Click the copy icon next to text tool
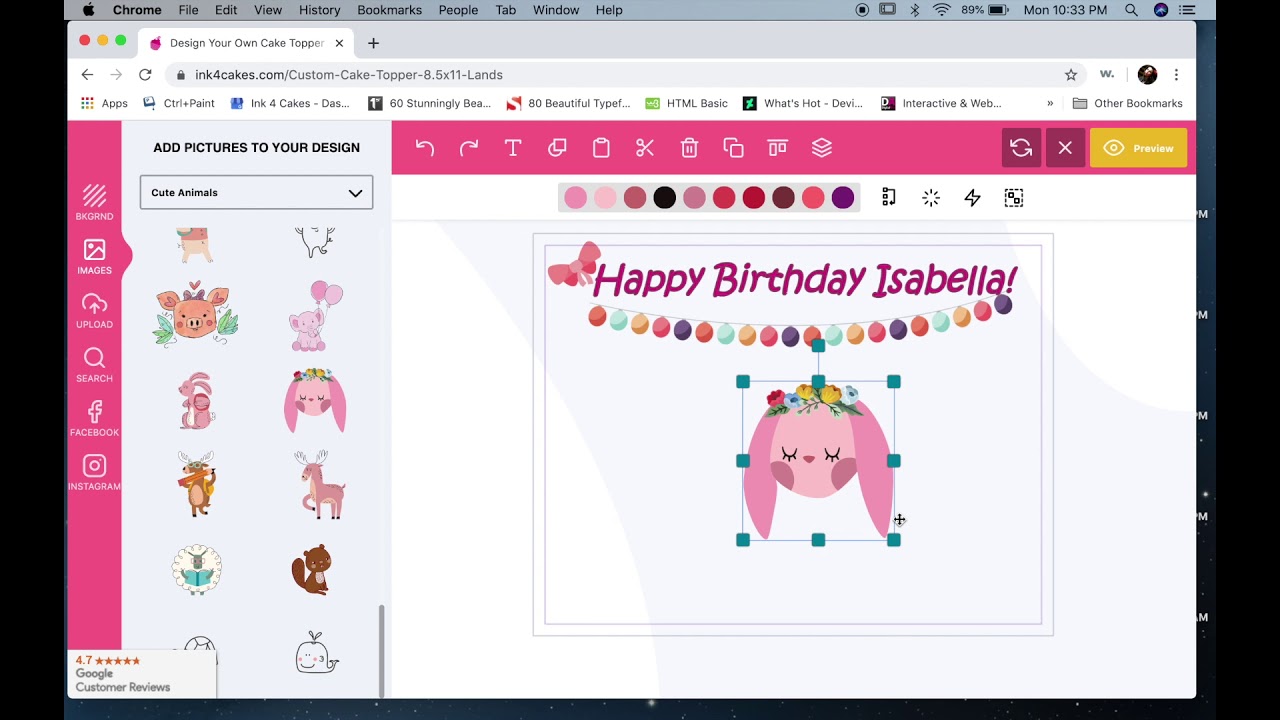Screen dimensions: 1280x720 [557, 148]
